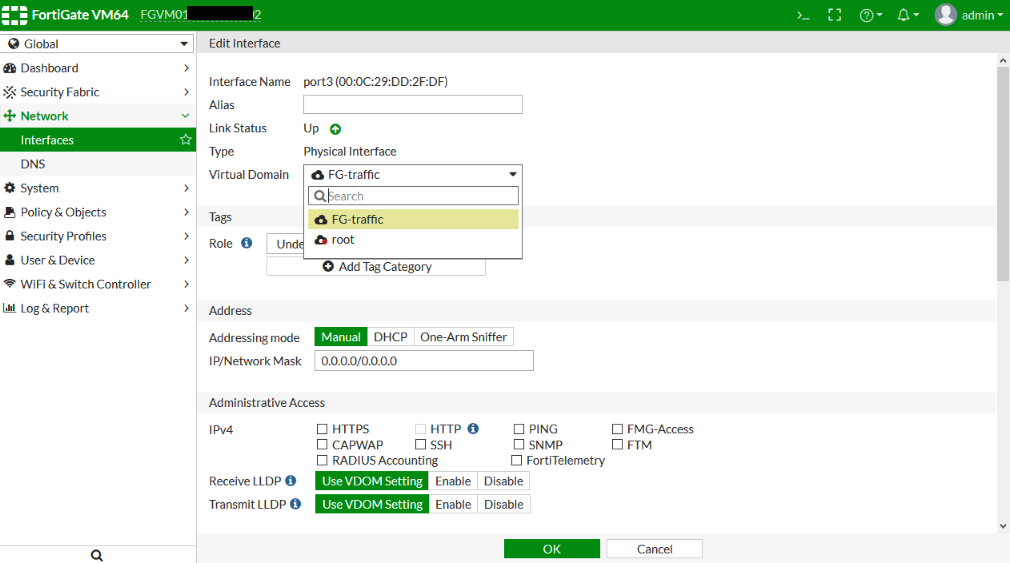Expand the Dashboard menu chevron
The width and height of the screenshot is (1010, 563).
click(x=186, y=68)
